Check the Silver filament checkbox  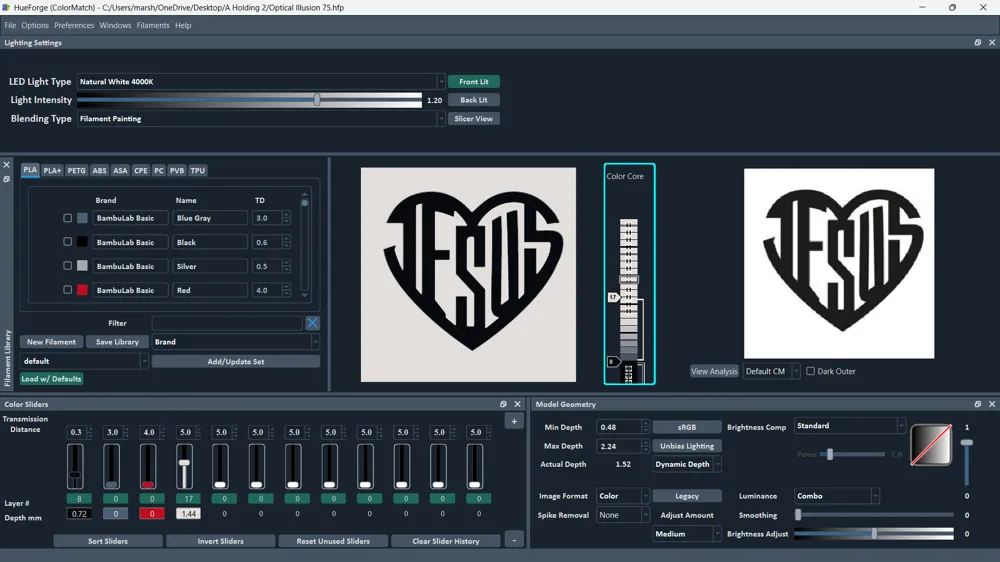(68, 266)
